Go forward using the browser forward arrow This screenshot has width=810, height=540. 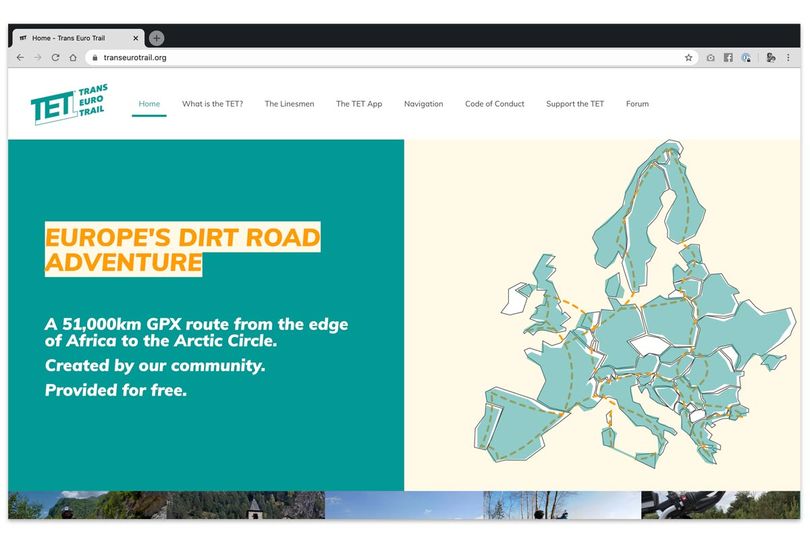[x=38, y=57]
